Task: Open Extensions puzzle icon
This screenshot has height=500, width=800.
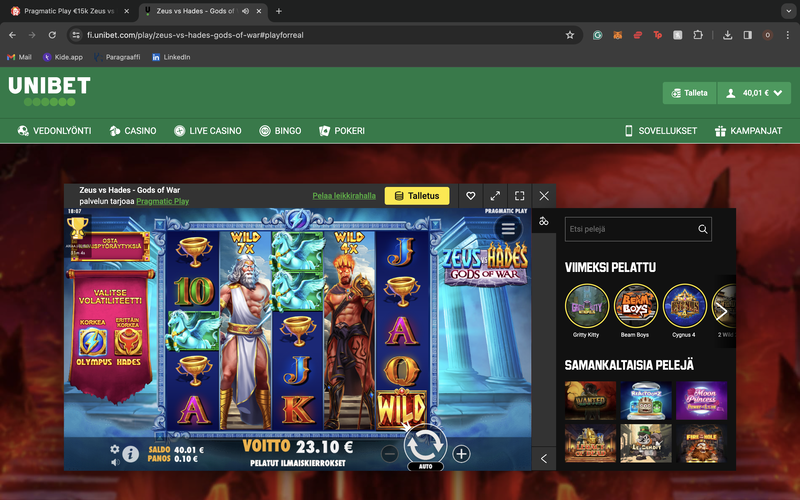Action: (698, 35)
